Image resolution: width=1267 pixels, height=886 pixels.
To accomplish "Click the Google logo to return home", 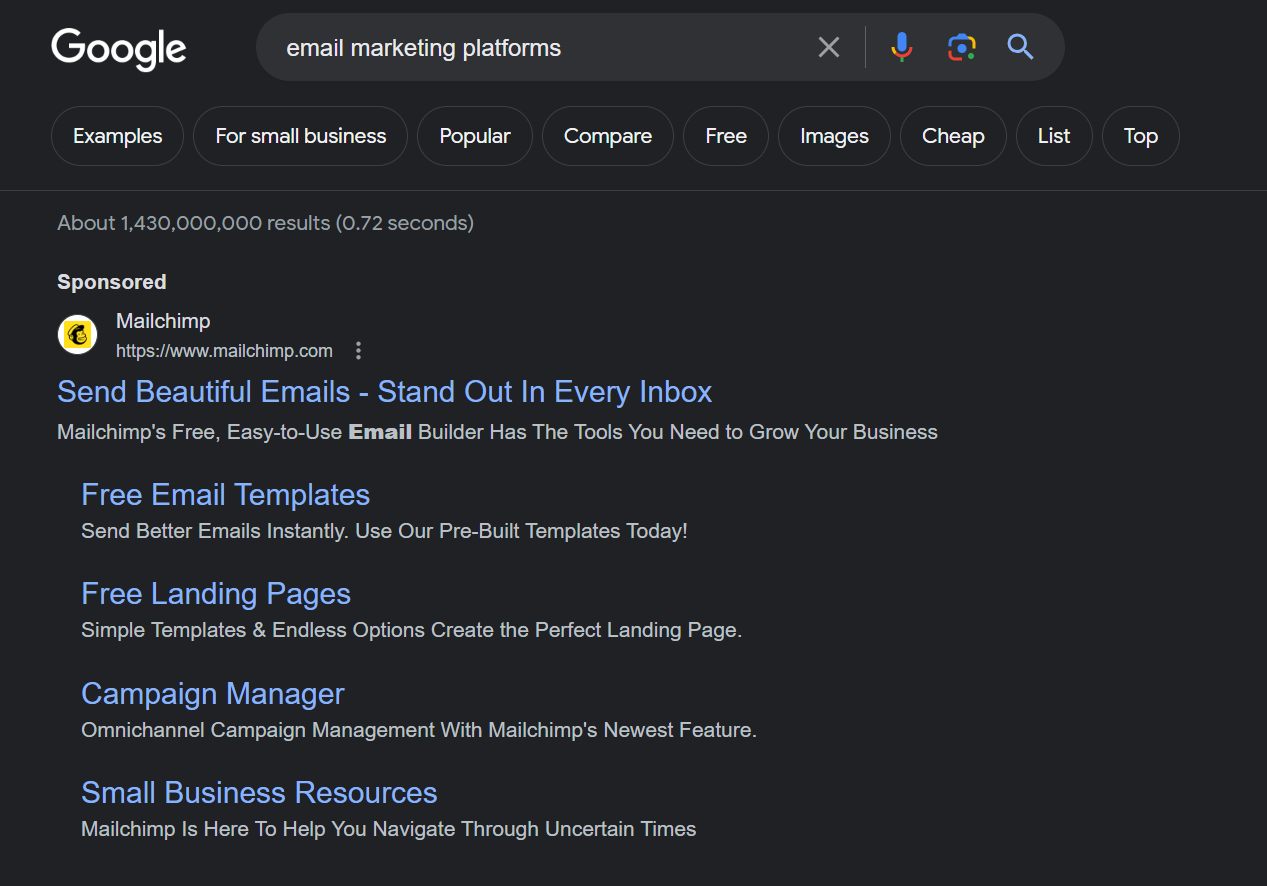I will [x=118, y=48].
